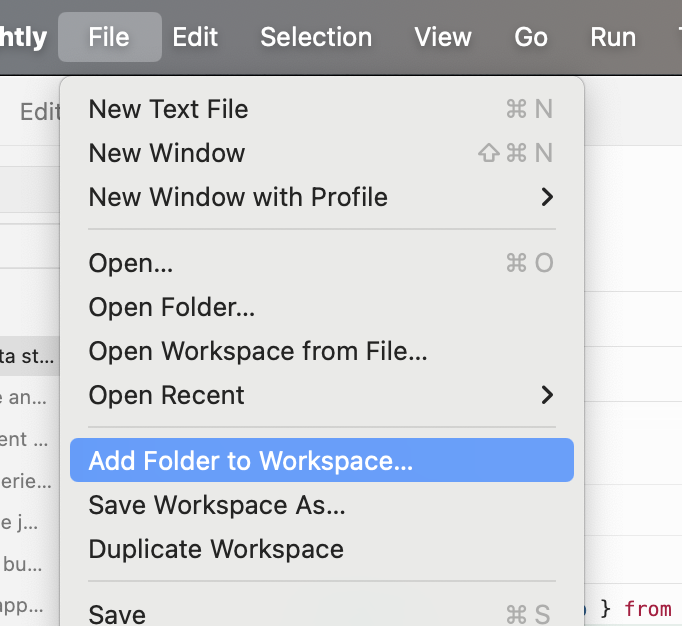Click Add Folder to Workspace...
Screen dimensions: 682x626
[x=250, y=461]
